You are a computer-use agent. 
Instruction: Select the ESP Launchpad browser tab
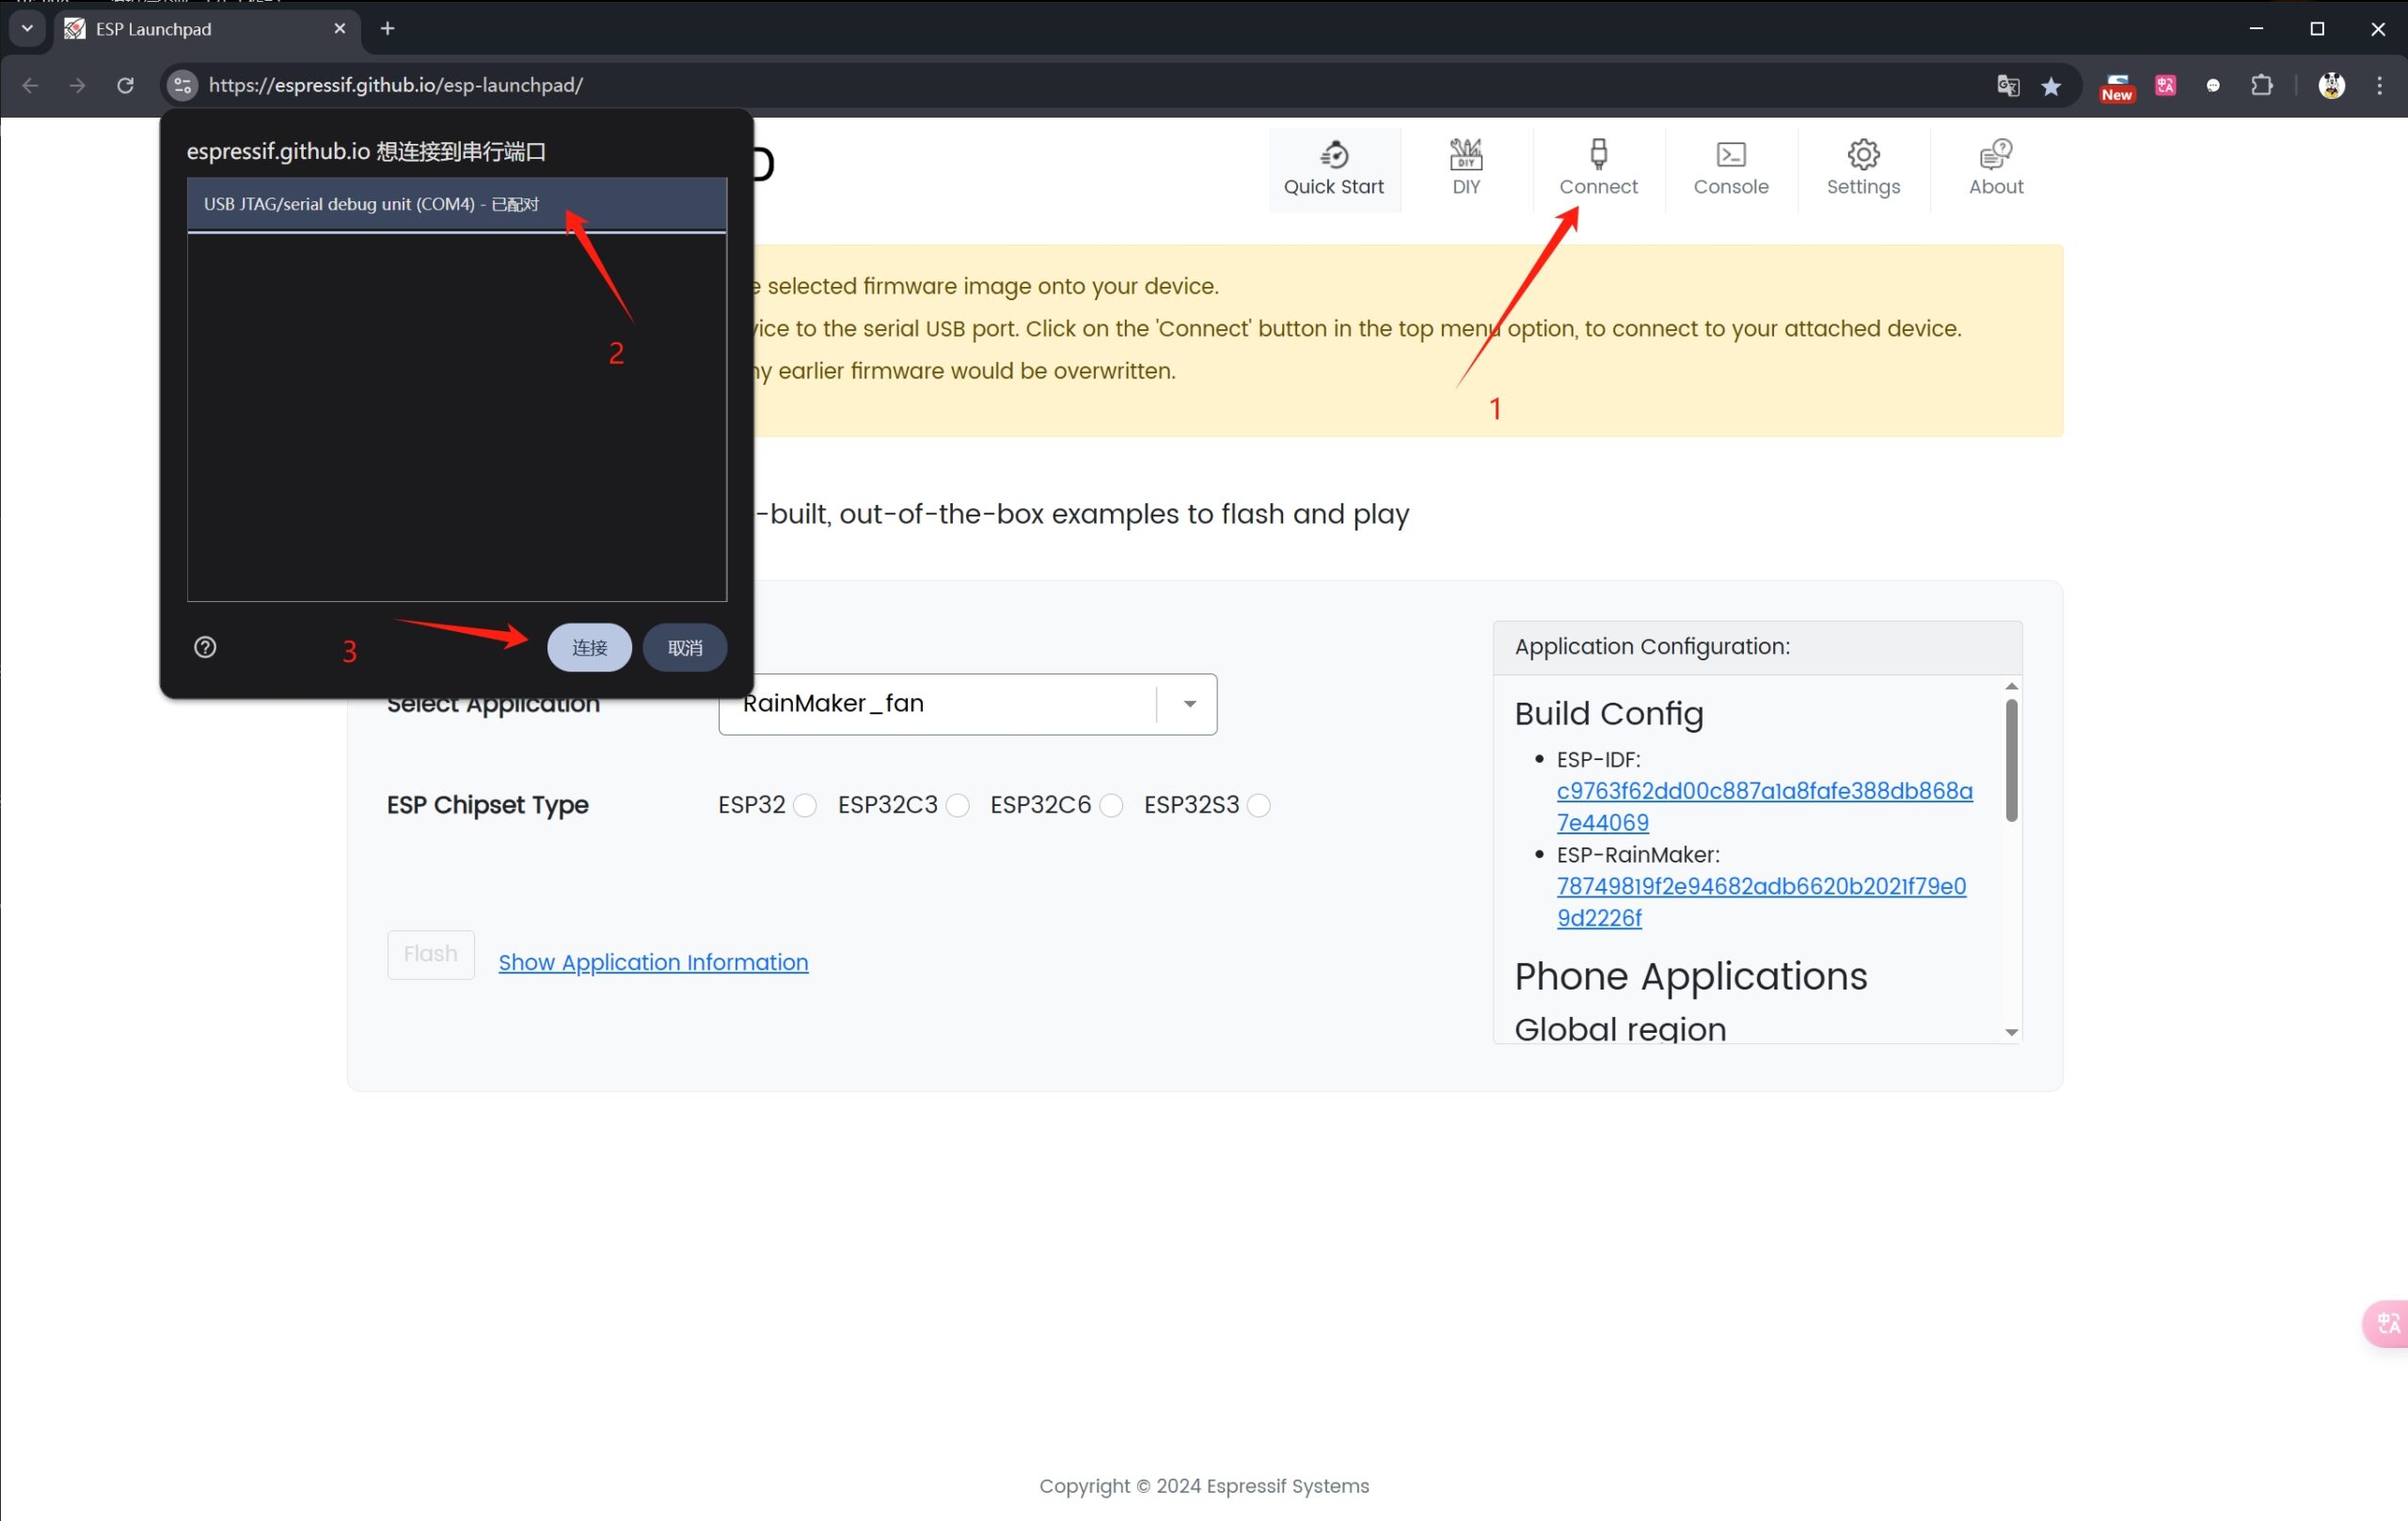(x=207, y=29)
